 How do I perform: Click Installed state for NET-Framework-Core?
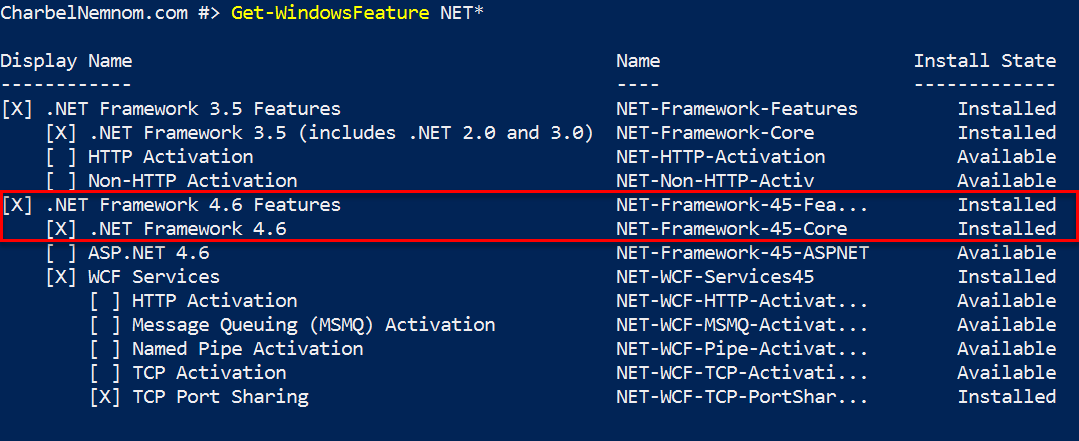pyautogui.click(x=1007, y=133)
